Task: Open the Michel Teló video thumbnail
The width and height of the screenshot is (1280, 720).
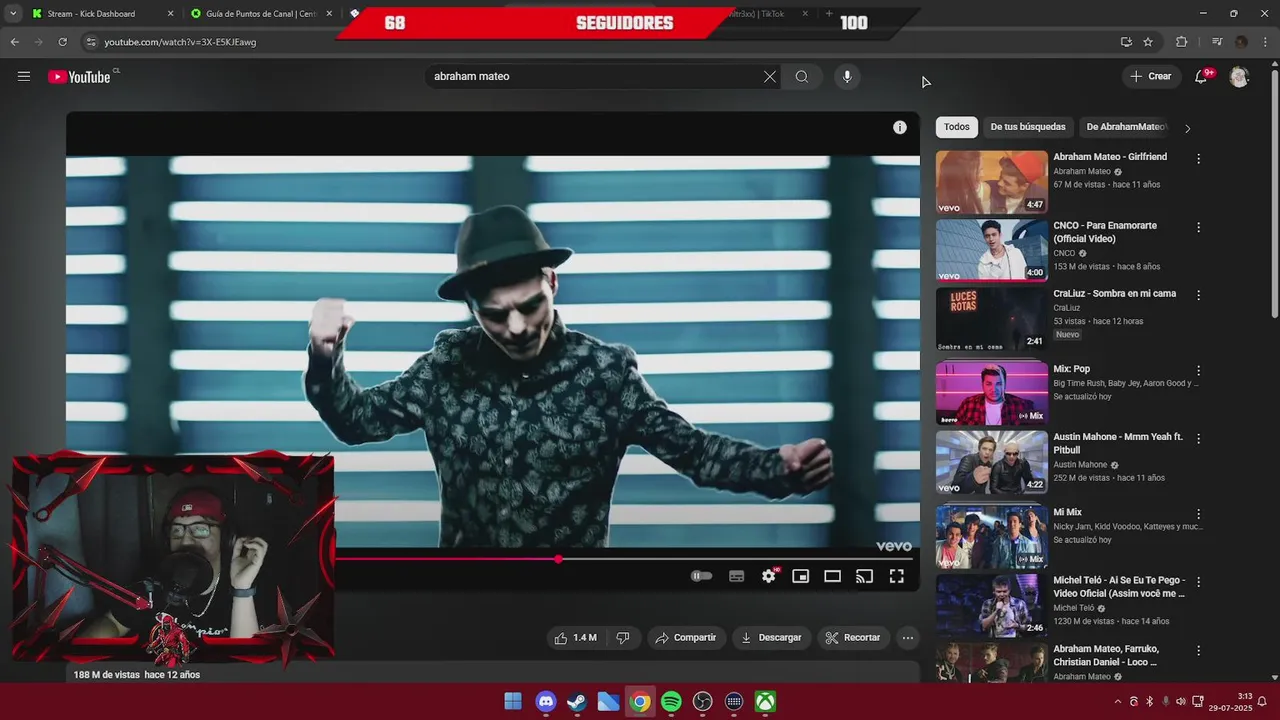Action: tap(992, 605)
